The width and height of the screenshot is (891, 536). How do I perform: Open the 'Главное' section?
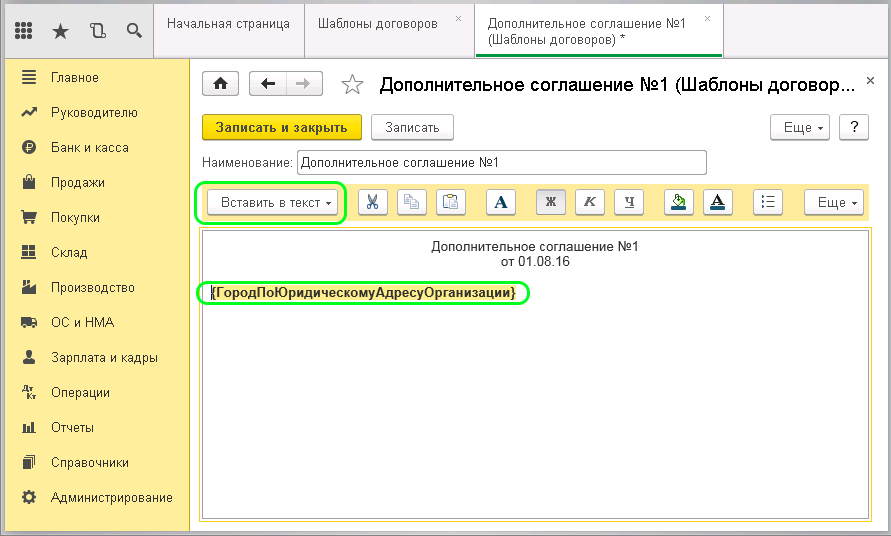click(x=97, y=77)
